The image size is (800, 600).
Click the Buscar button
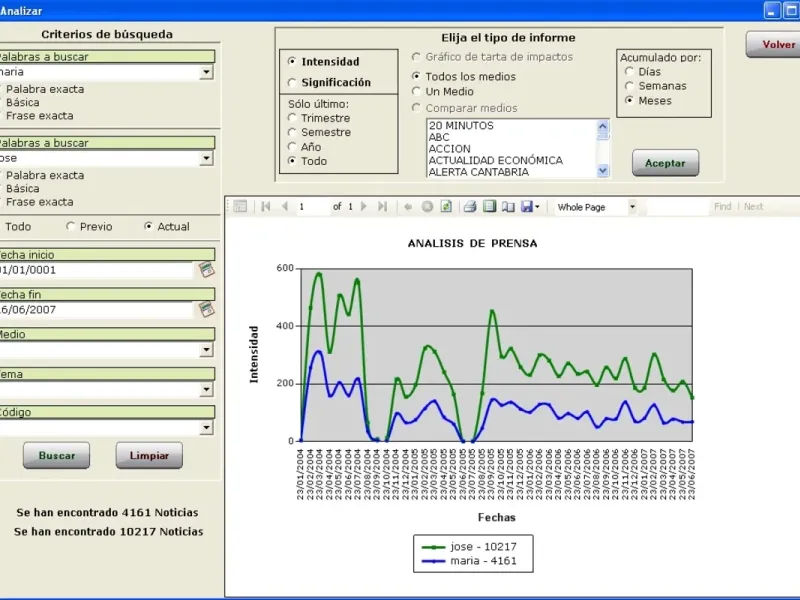[57, 456]
